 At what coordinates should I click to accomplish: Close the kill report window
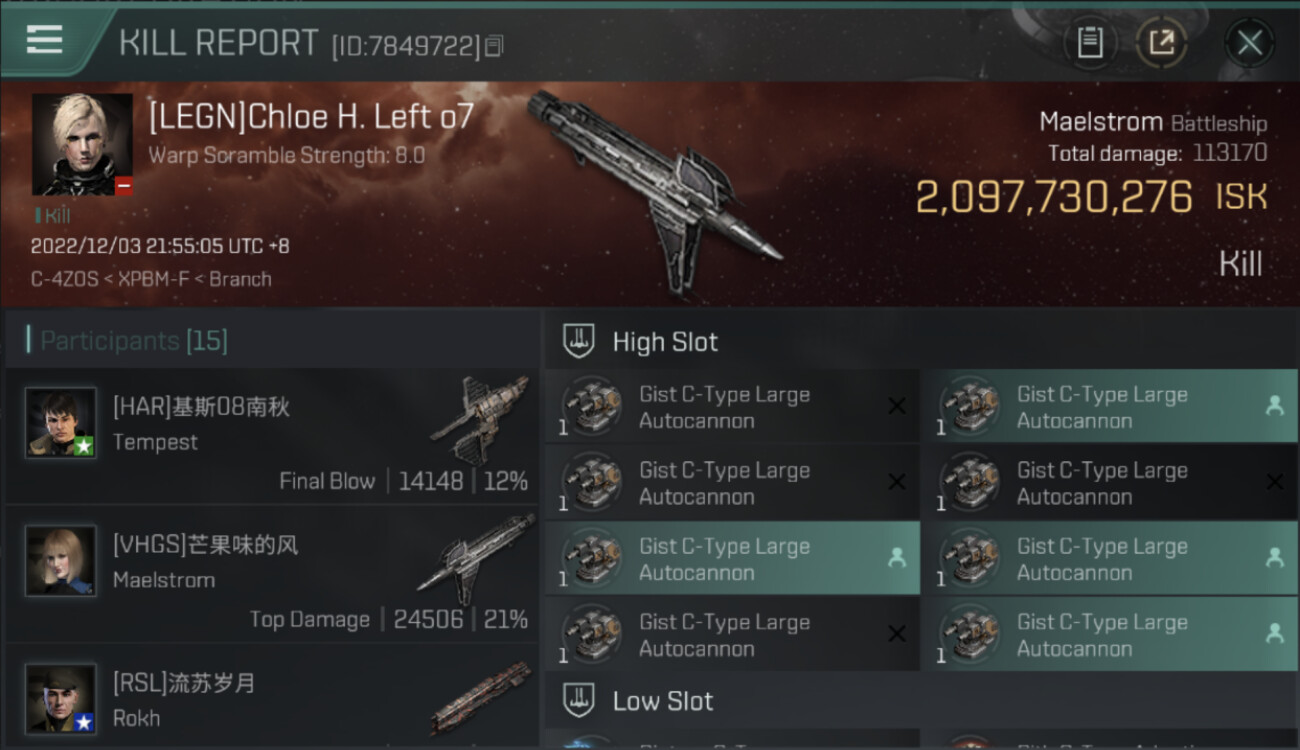pos(1249,42)
